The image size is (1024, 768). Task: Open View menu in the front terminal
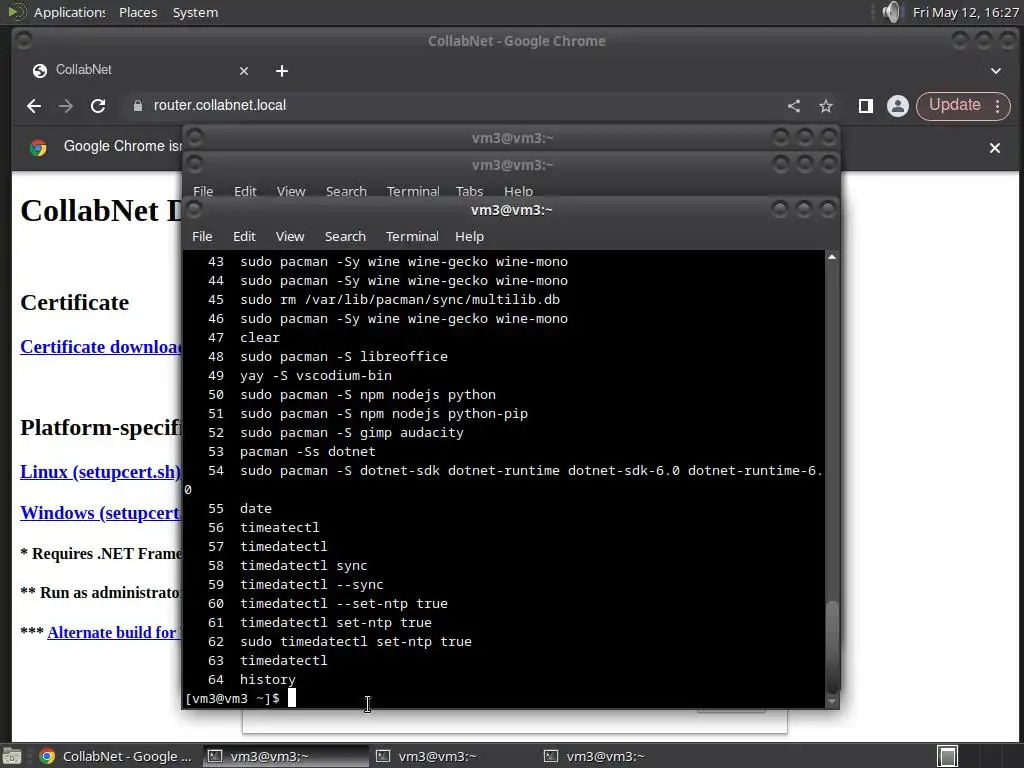tap(289, 236)
